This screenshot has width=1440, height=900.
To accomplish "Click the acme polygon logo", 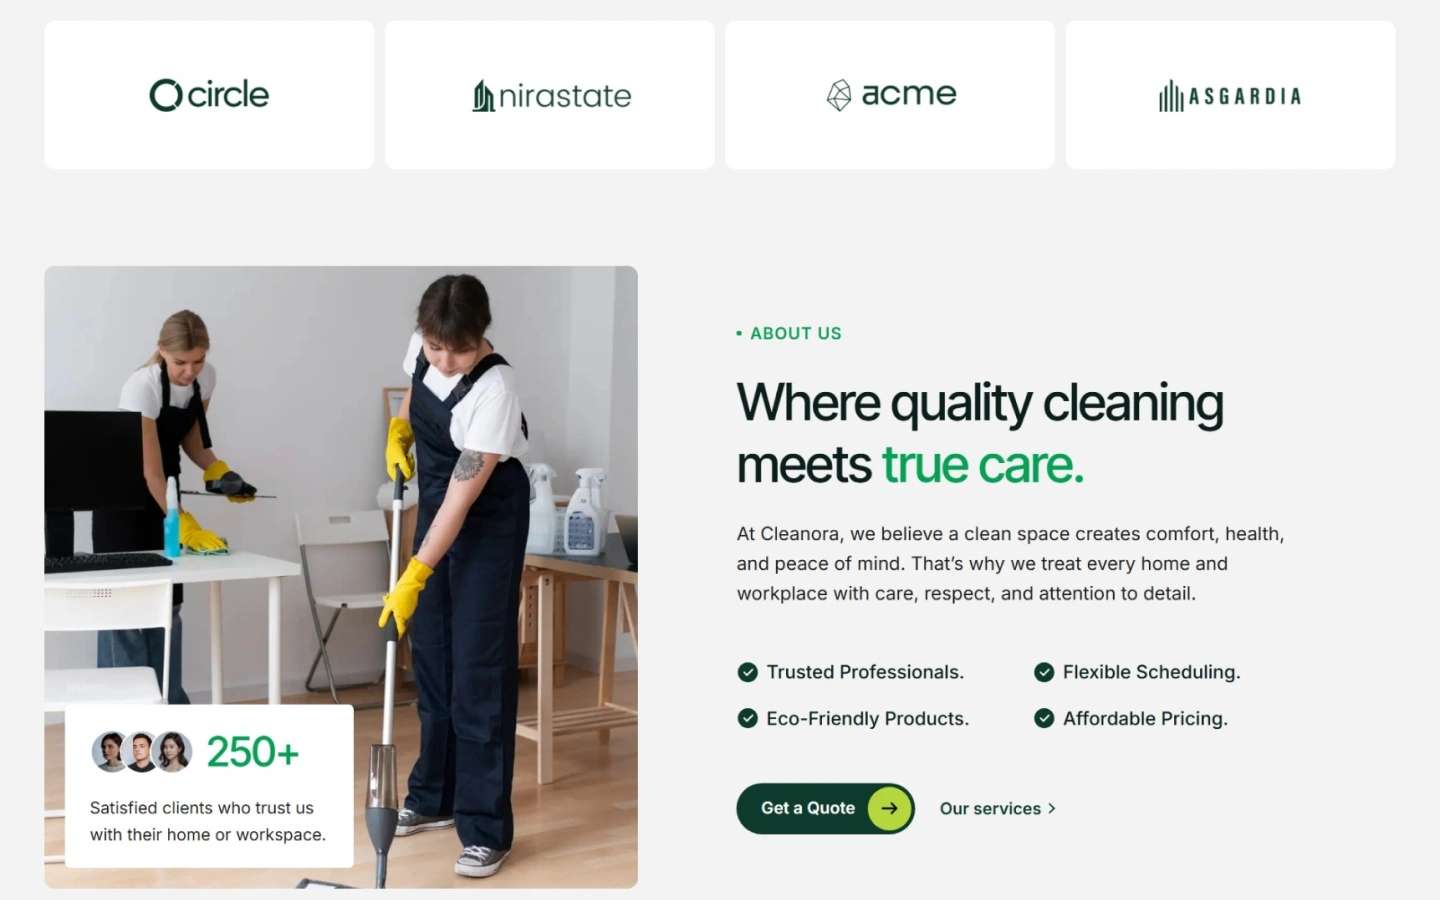I will tap(891, 94).
